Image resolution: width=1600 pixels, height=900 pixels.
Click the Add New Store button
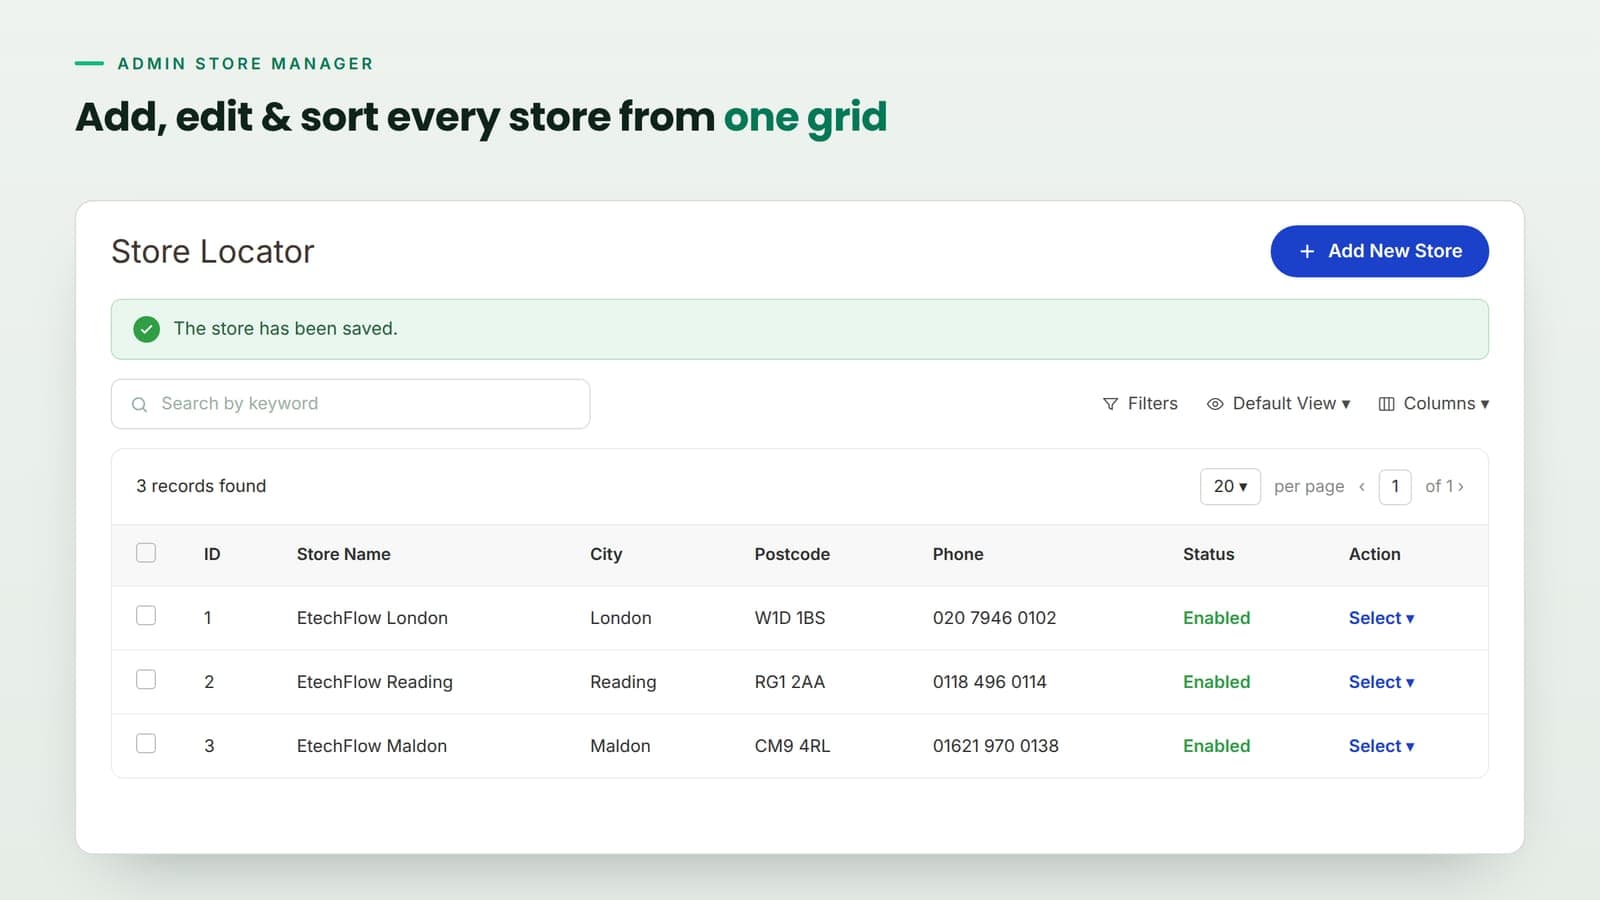click(1379, 251)
